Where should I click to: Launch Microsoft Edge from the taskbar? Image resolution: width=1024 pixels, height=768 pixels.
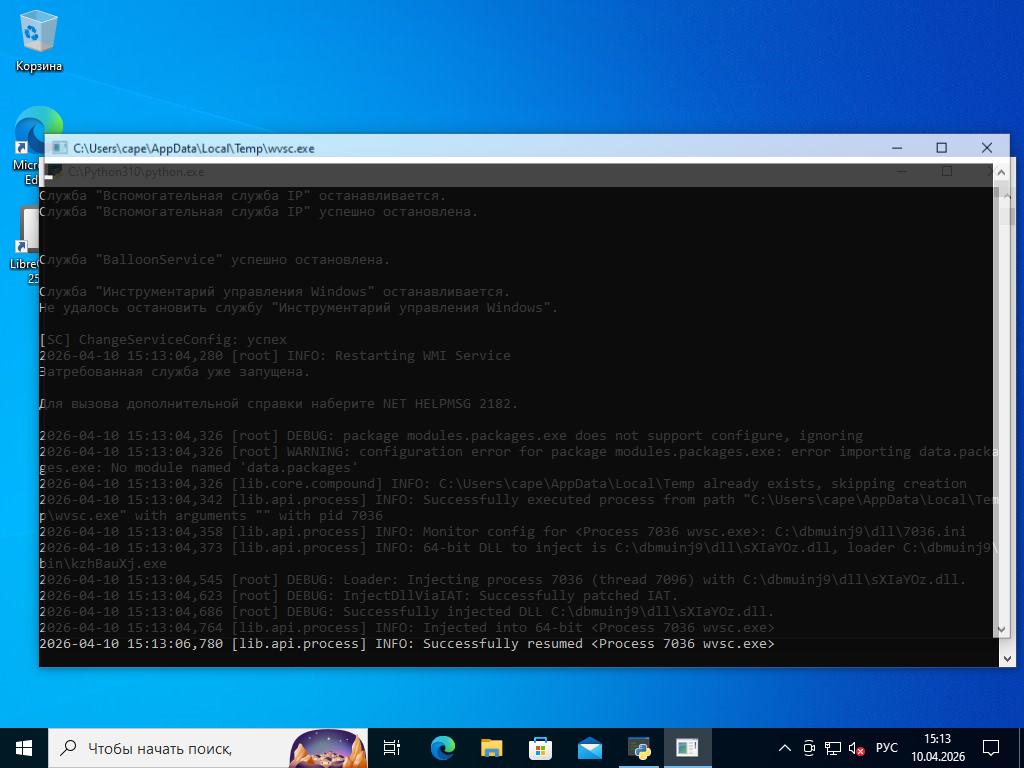442,748
